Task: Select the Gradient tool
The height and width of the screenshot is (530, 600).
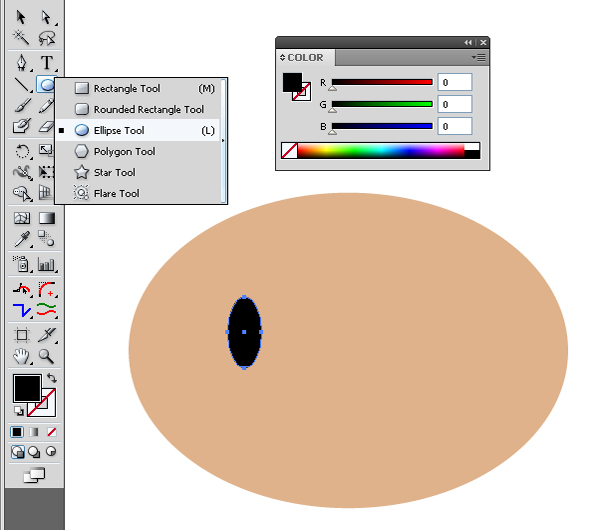Action: pyautogui.click(x=47, y=218)
